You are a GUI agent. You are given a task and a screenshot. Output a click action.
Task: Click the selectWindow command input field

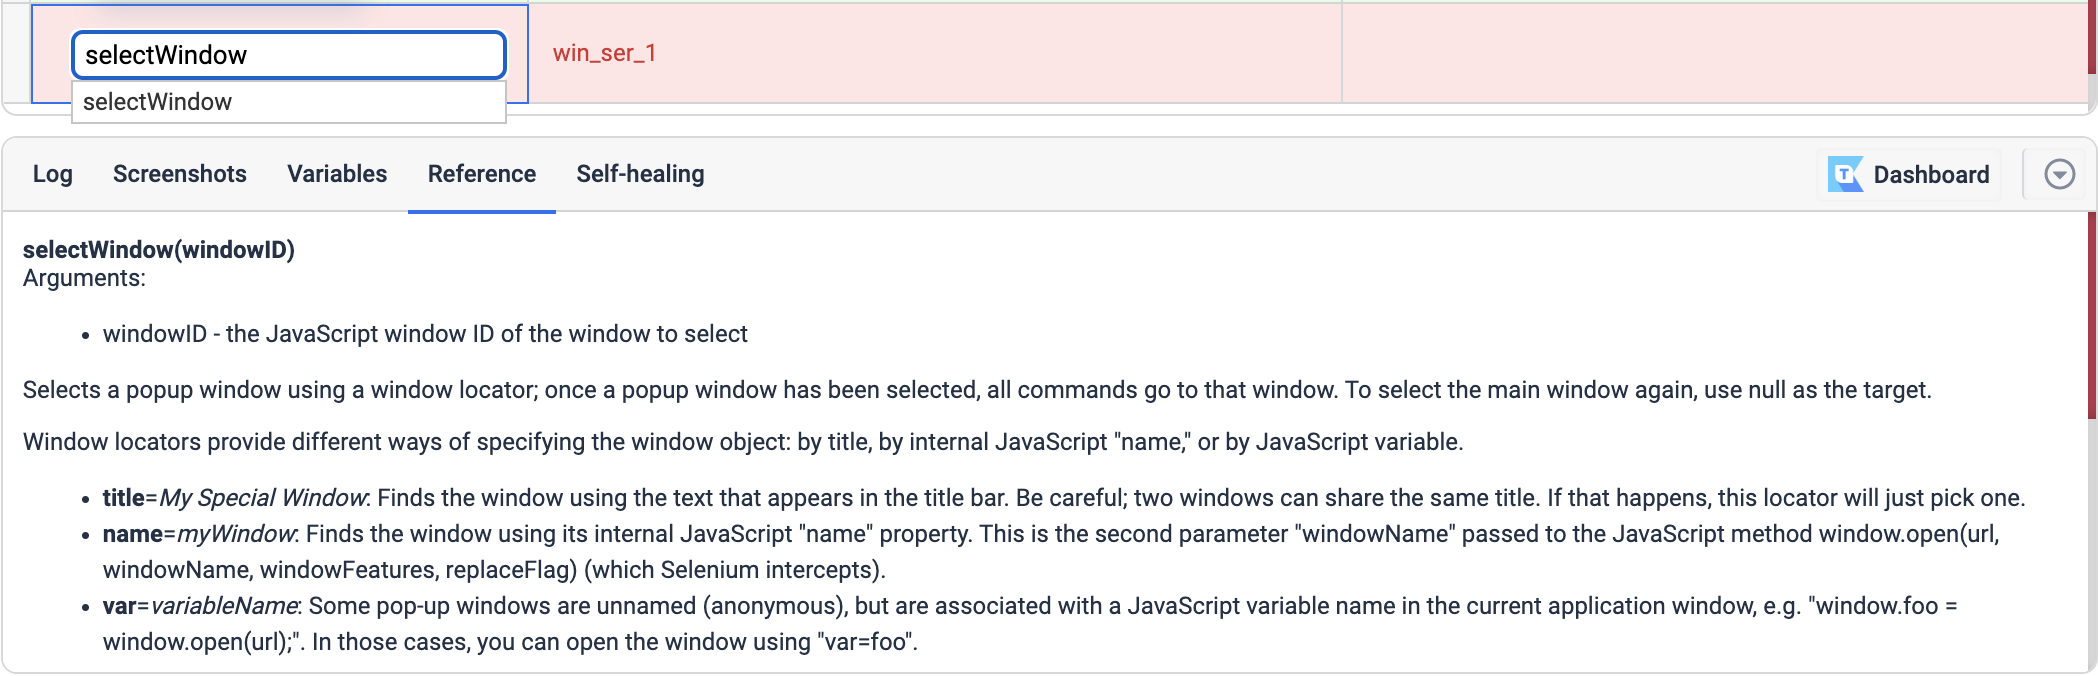click(x=288, y=55)
